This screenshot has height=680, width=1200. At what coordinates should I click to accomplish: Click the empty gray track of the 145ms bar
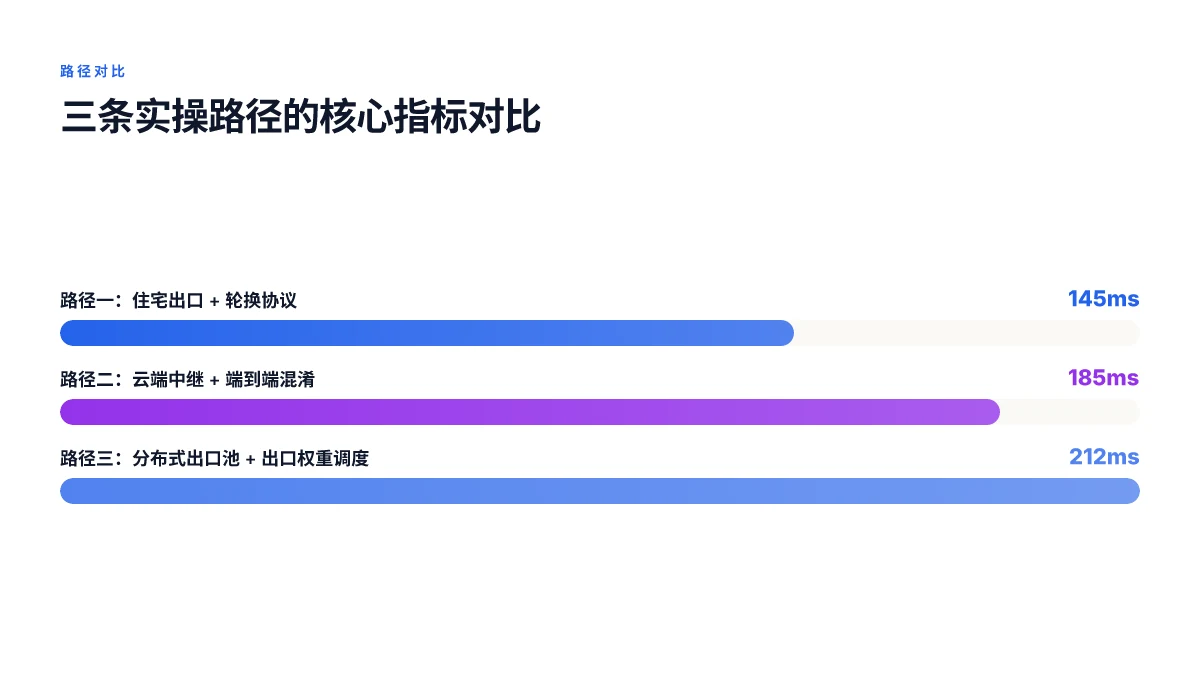967,333
